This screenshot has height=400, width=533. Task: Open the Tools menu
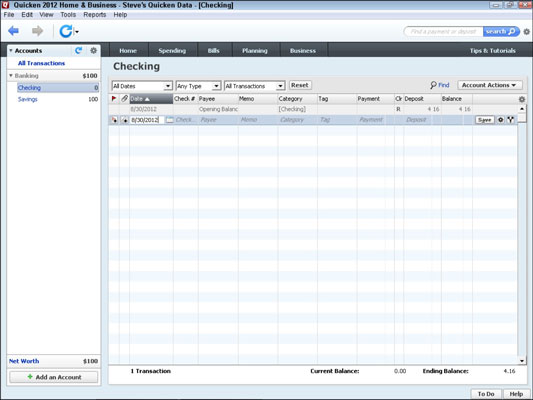tap(68, 15)
